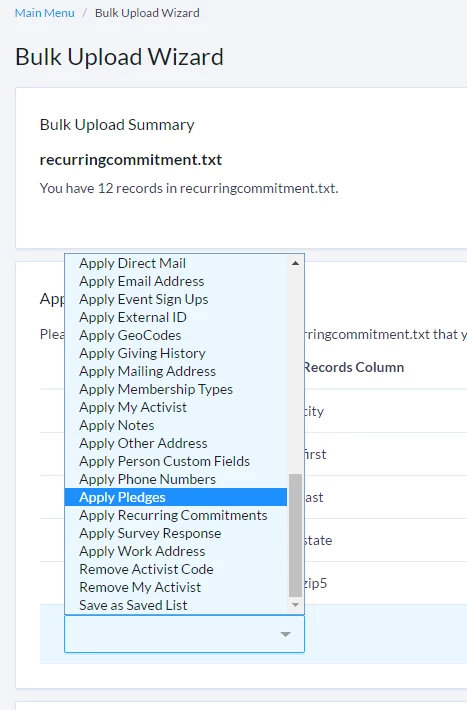Viewport: 467px width, 710px height.
Task: Click the Records Column table header
Action: click(x=353, y=367)
